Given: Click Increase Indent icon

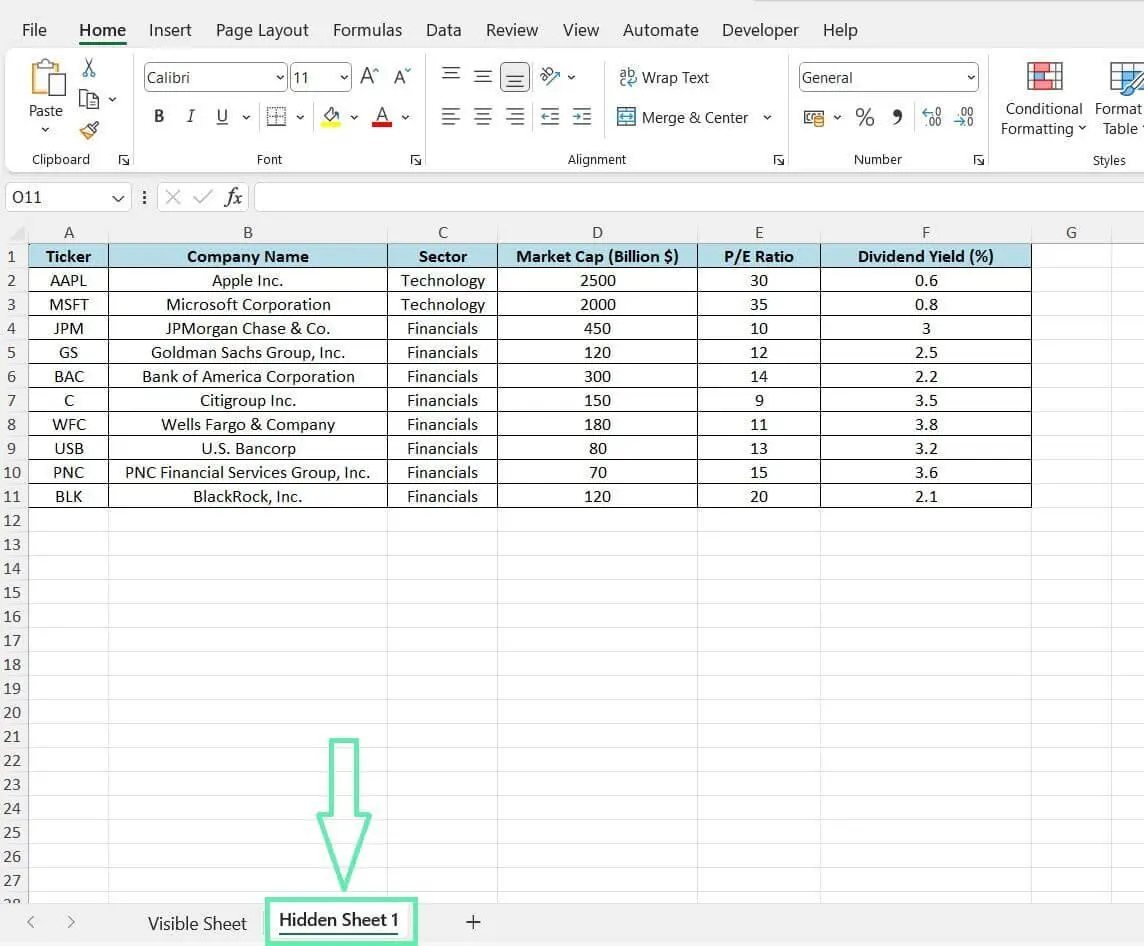Looking at the screenshot, I should pyautogui.click(x=581, y=117).
